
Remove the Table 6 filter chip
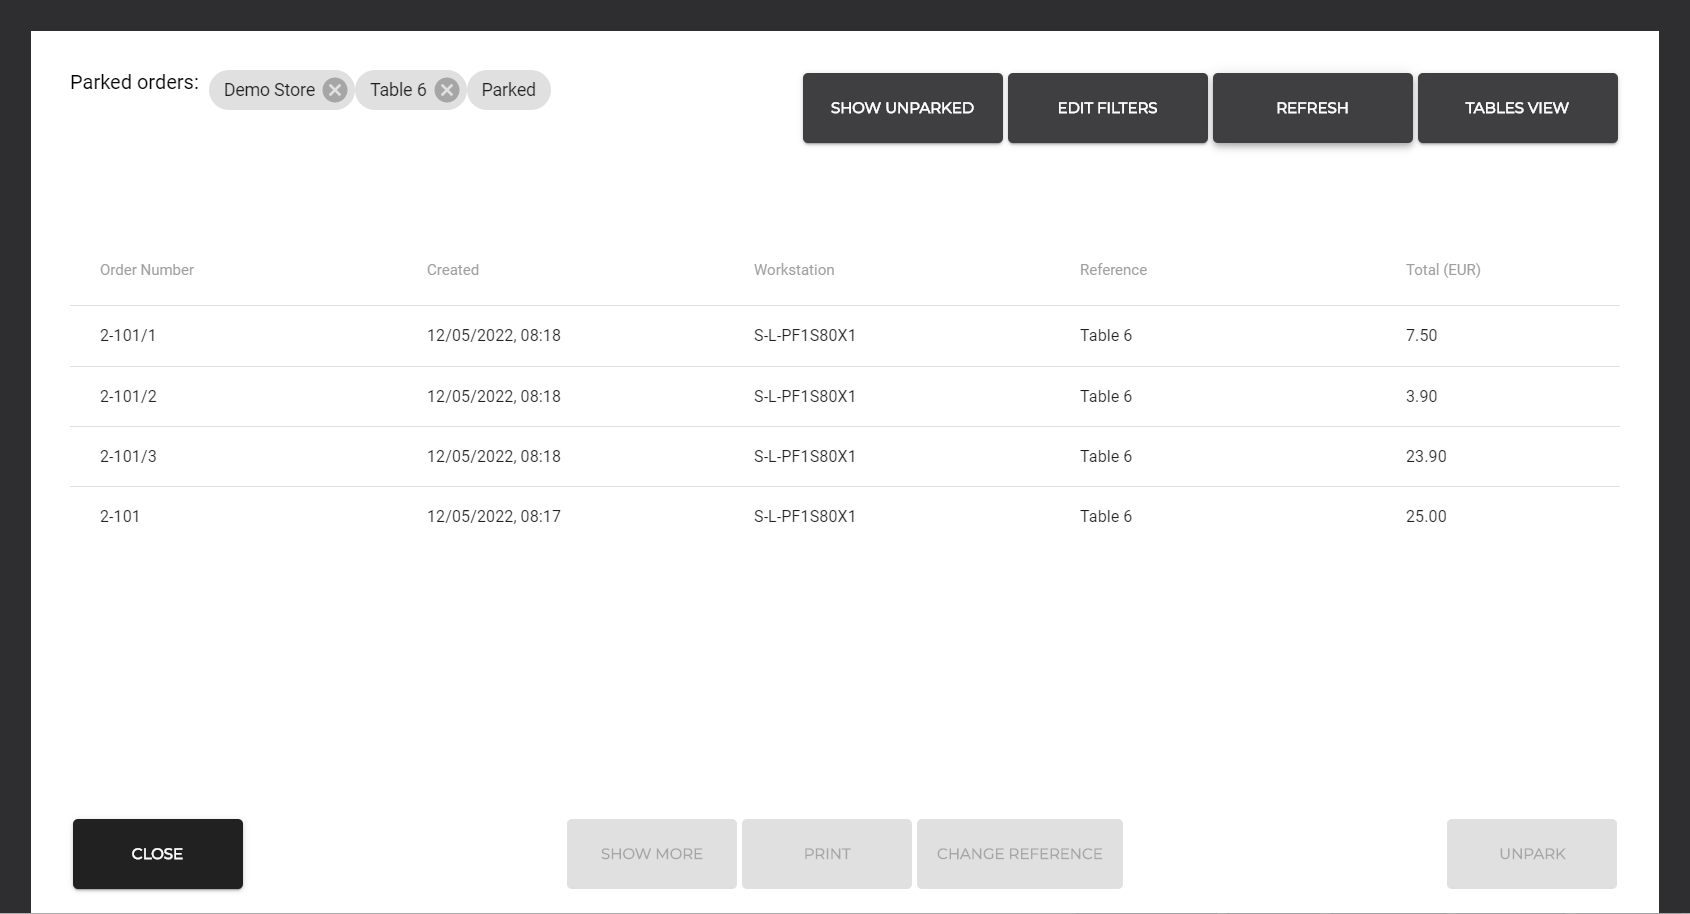click(x=447, y=90)
